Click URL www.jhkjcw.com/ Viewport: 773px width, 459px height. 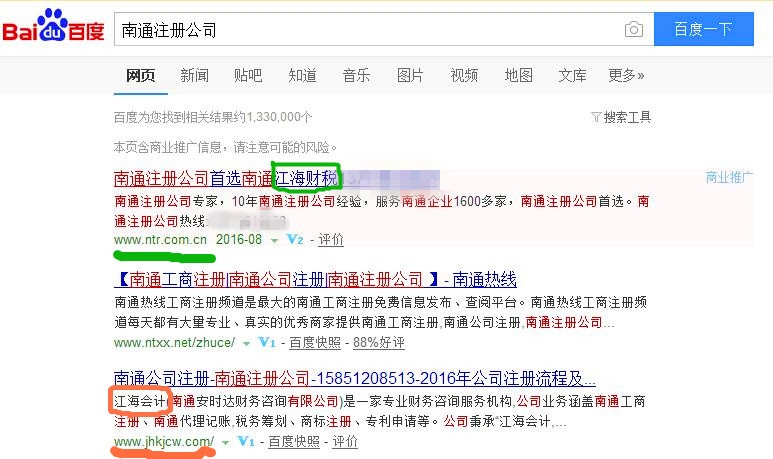coord(164,441)
